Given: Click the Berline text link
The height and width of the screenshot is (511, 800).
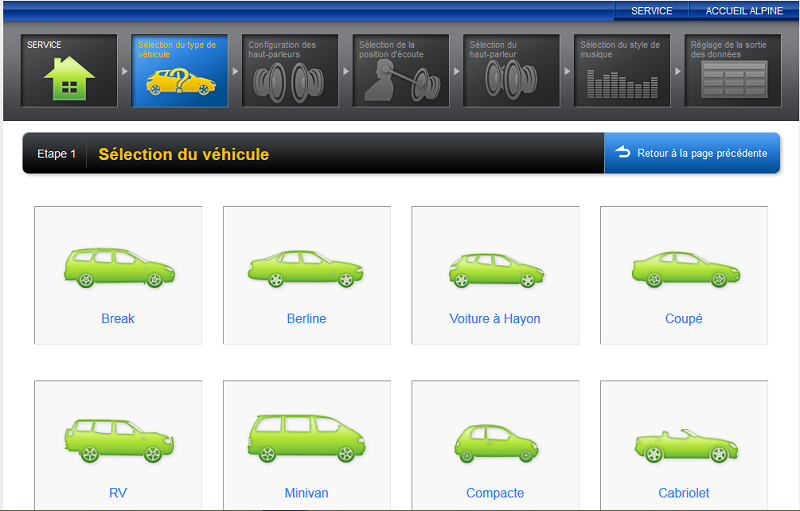Looking at the screenshot, I should [306, 319].
